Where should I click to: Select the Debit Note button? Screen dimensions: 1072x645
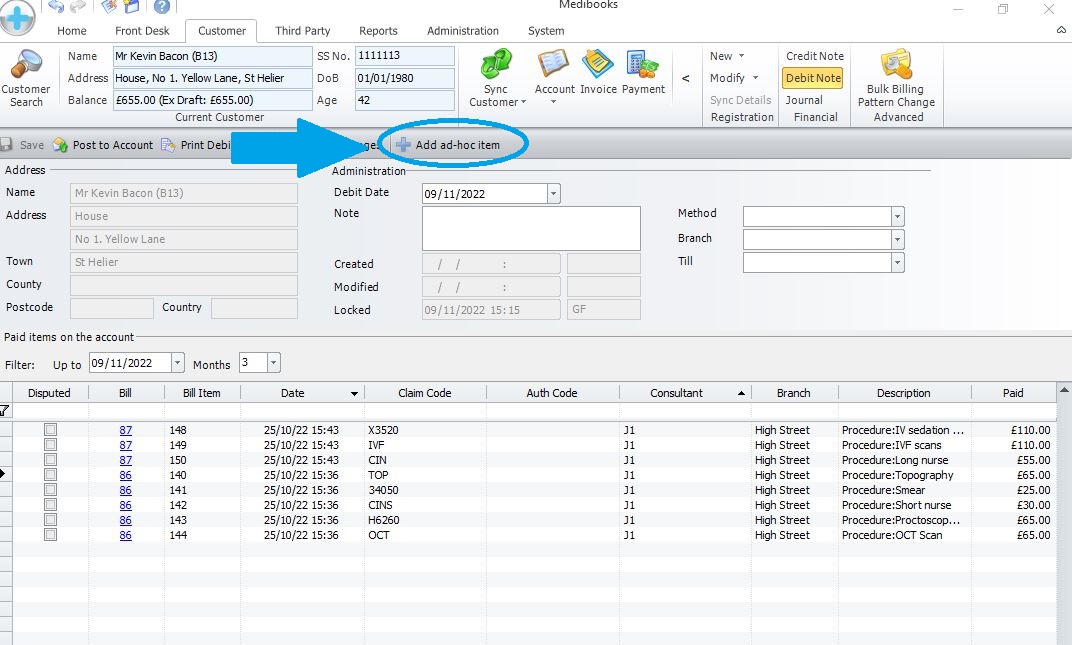point(813,78)
